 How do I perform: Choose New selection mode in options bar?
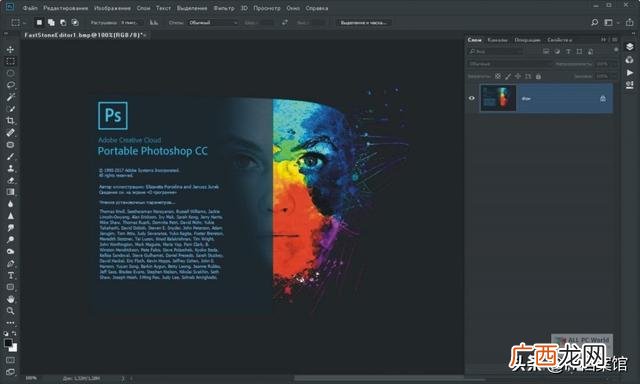tap(39, 22)
